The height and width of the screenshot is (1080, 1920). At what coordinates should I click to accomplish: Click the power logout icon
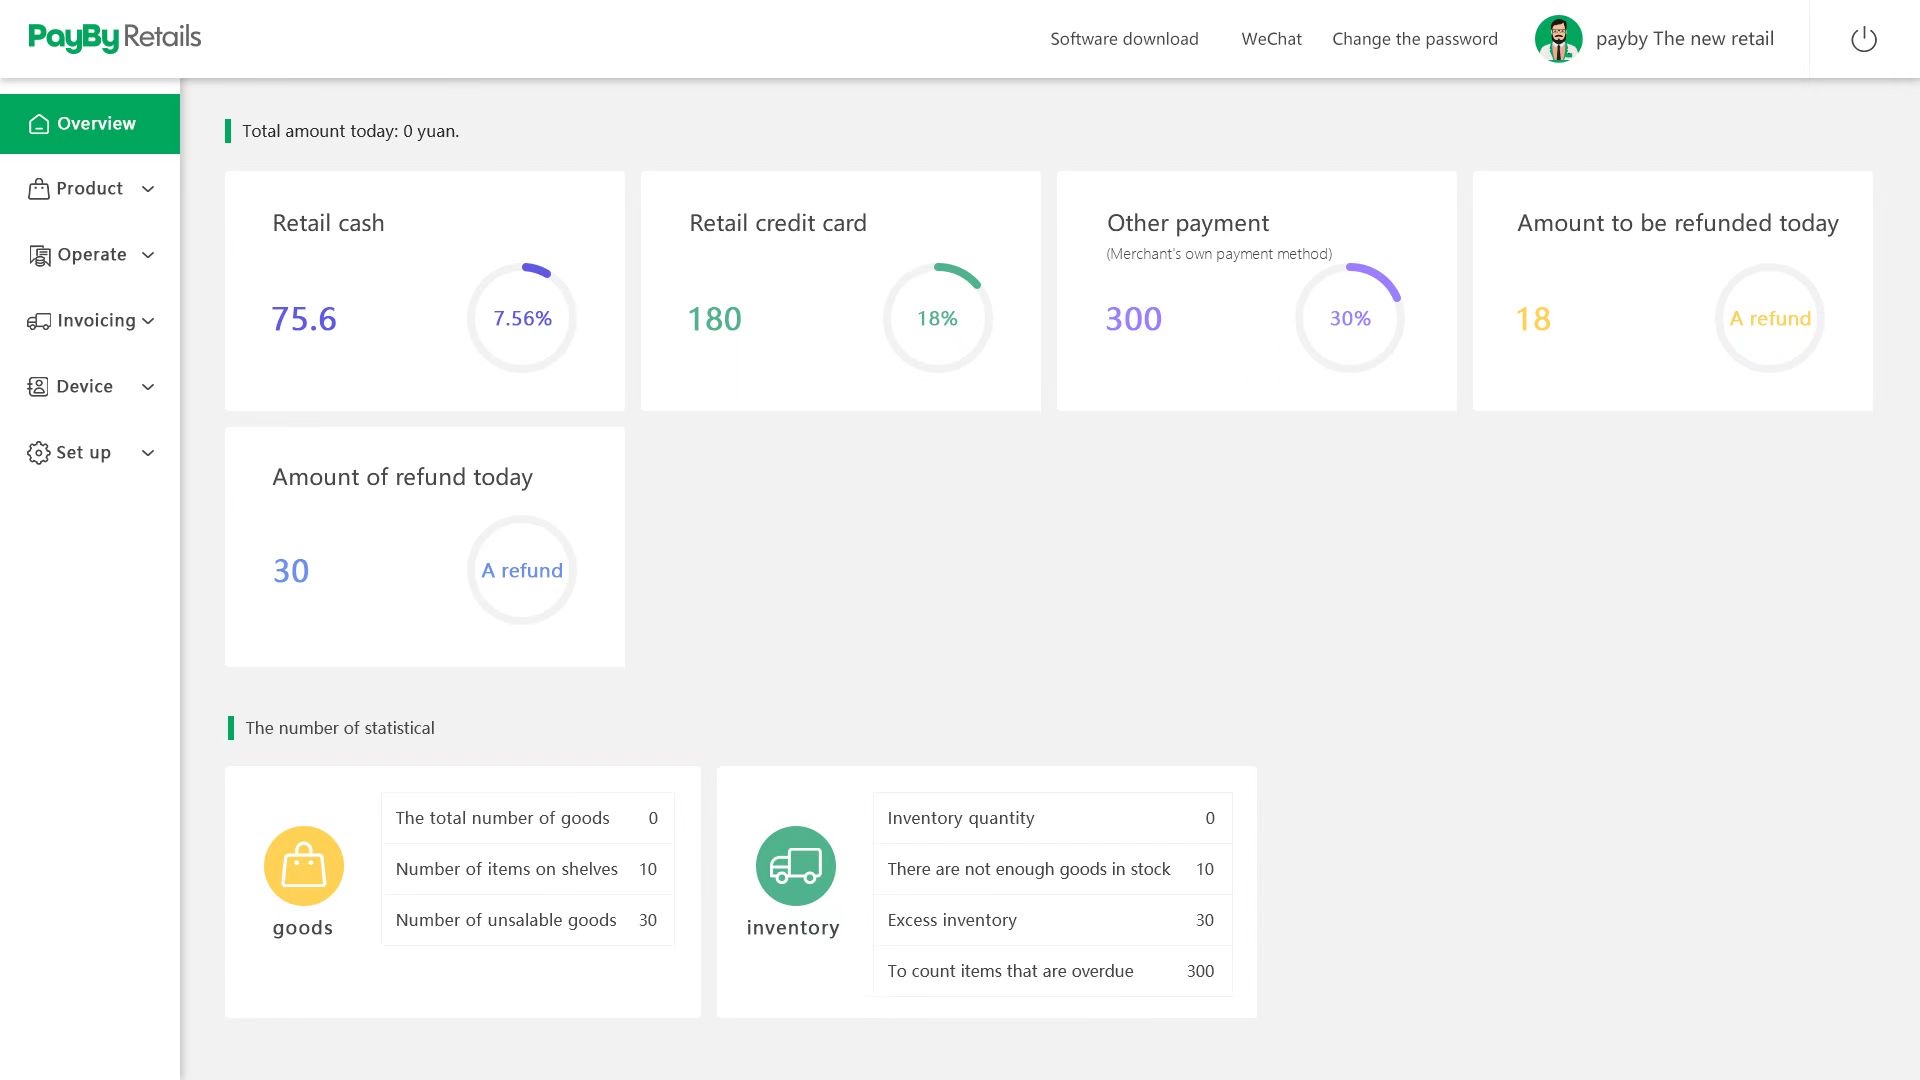[x=1863, y=39]
